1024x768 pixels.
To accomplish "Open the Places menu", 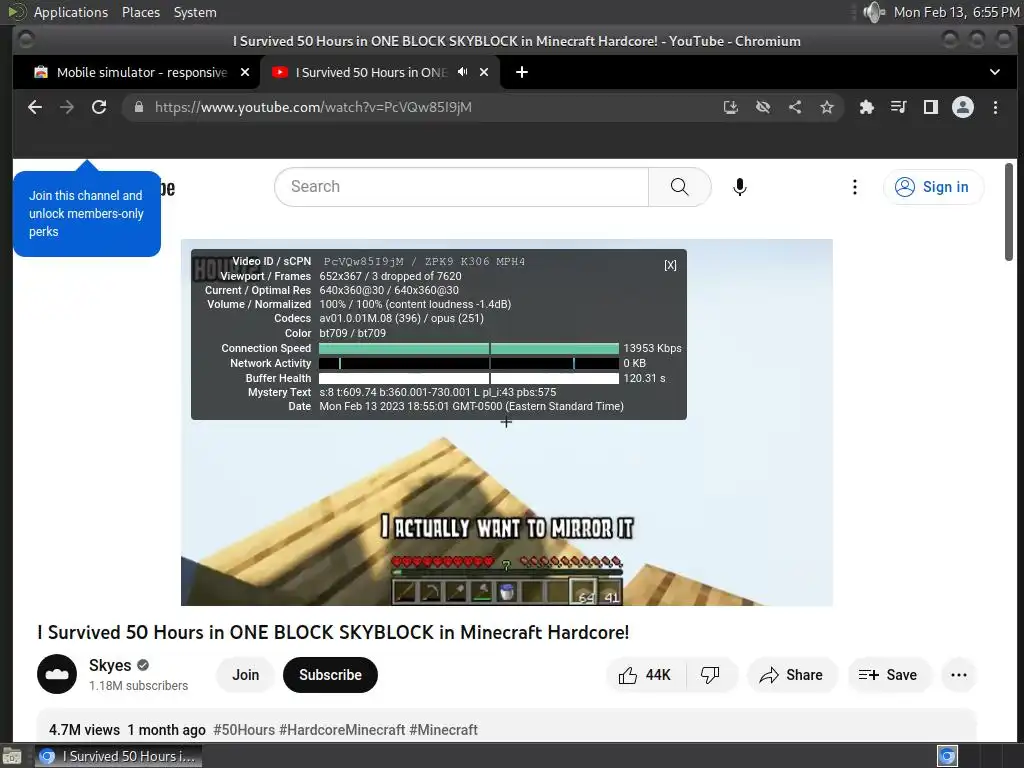I will point(140,12).
